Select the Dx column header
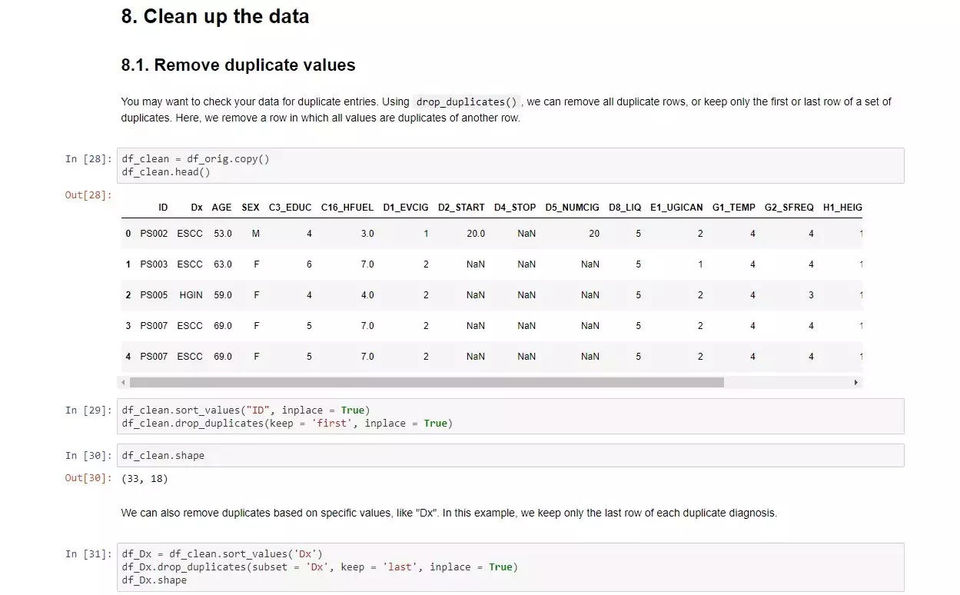The width and height of the screenshot is (960, 595). click(x=197, y=208)
